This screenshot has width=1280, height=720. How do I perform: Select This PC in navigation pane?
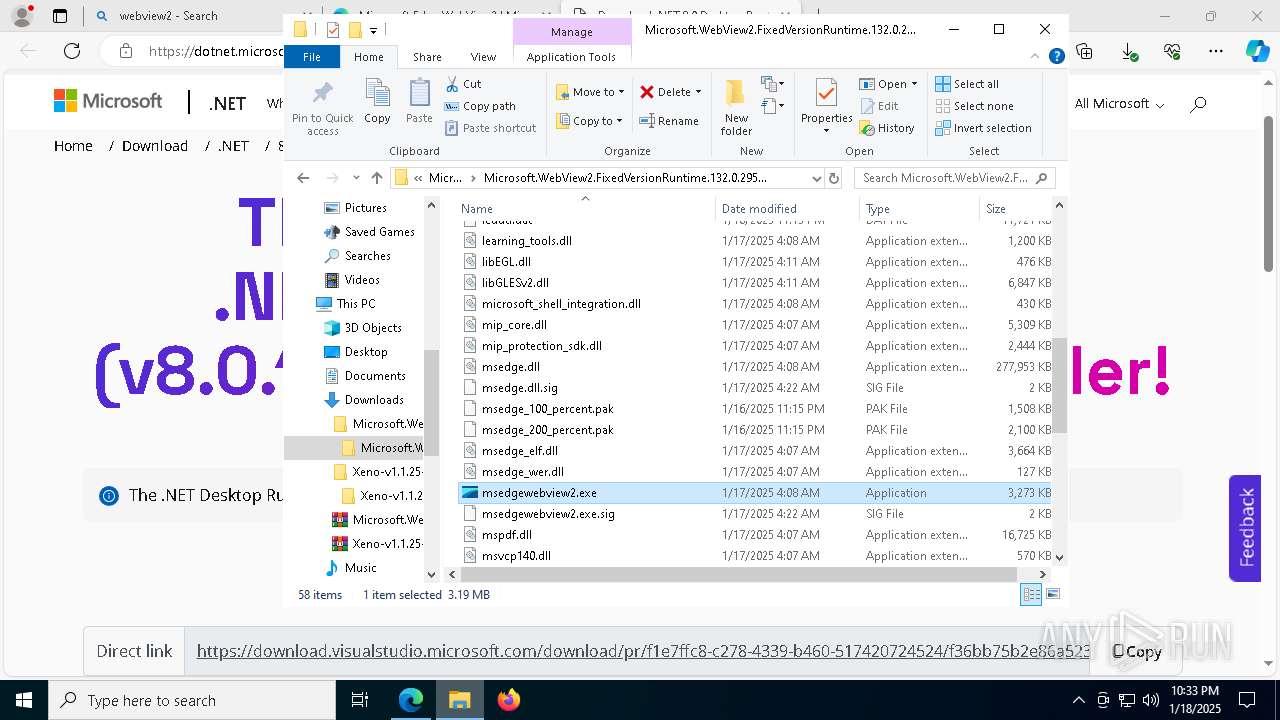[x=356, y=304]
